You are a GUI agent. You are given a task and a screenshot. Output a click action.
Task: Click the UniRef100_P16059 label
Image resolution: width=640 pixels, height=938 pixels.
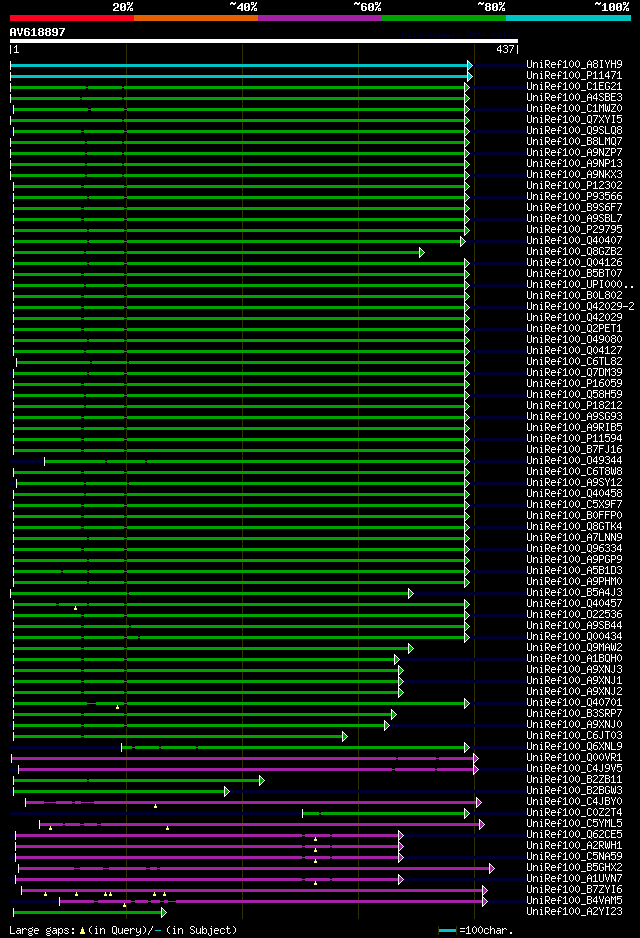point(574,383)
